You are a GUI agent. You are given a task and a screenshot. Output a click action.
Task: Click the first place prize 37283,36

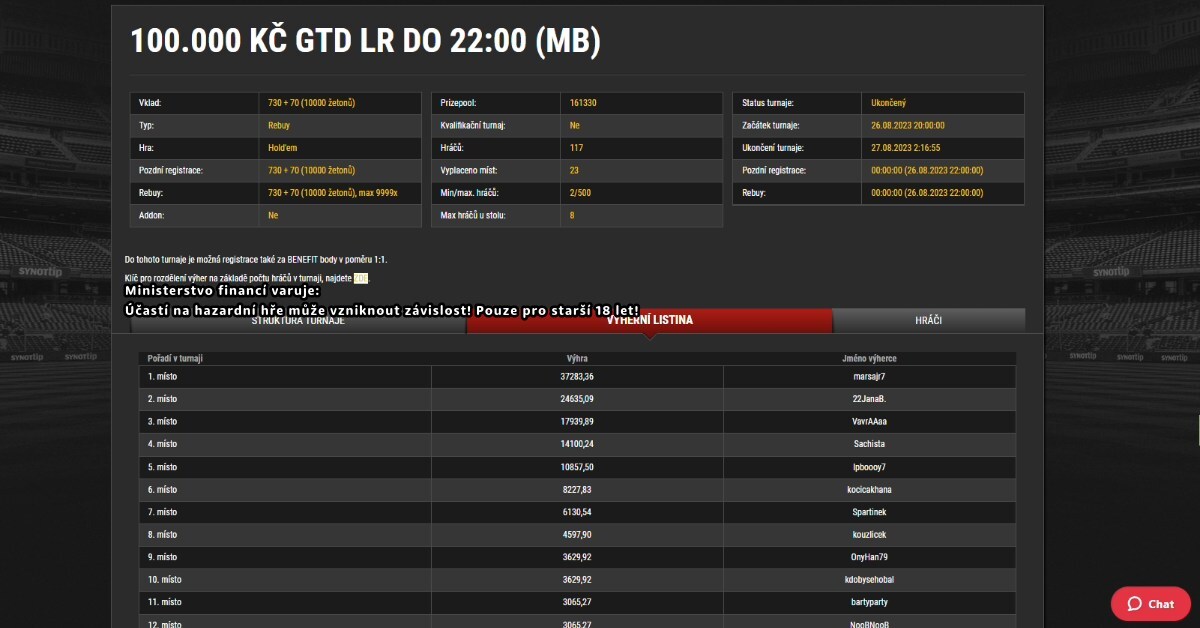577,377
